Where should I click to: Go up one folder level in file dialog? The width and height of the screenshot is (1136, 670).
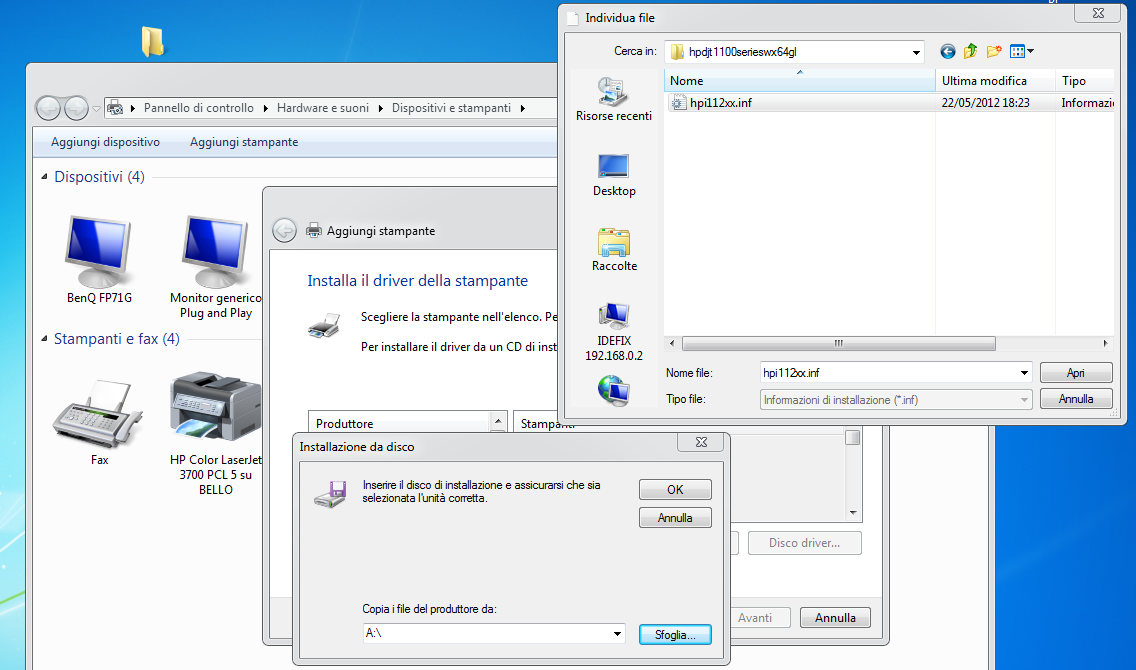970,51
